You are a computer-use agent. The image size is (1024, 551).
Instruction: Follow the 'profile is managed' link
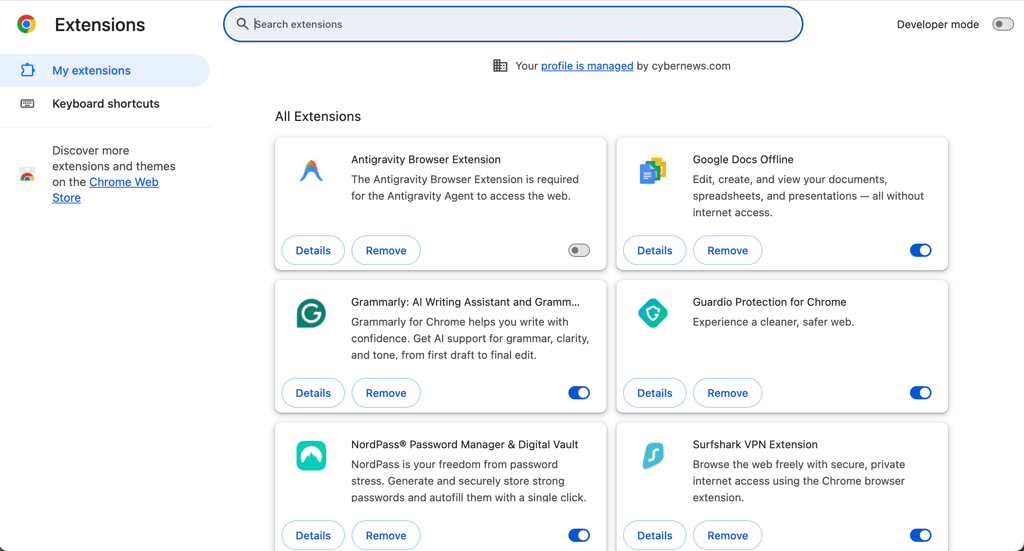(x=587, y=66)
